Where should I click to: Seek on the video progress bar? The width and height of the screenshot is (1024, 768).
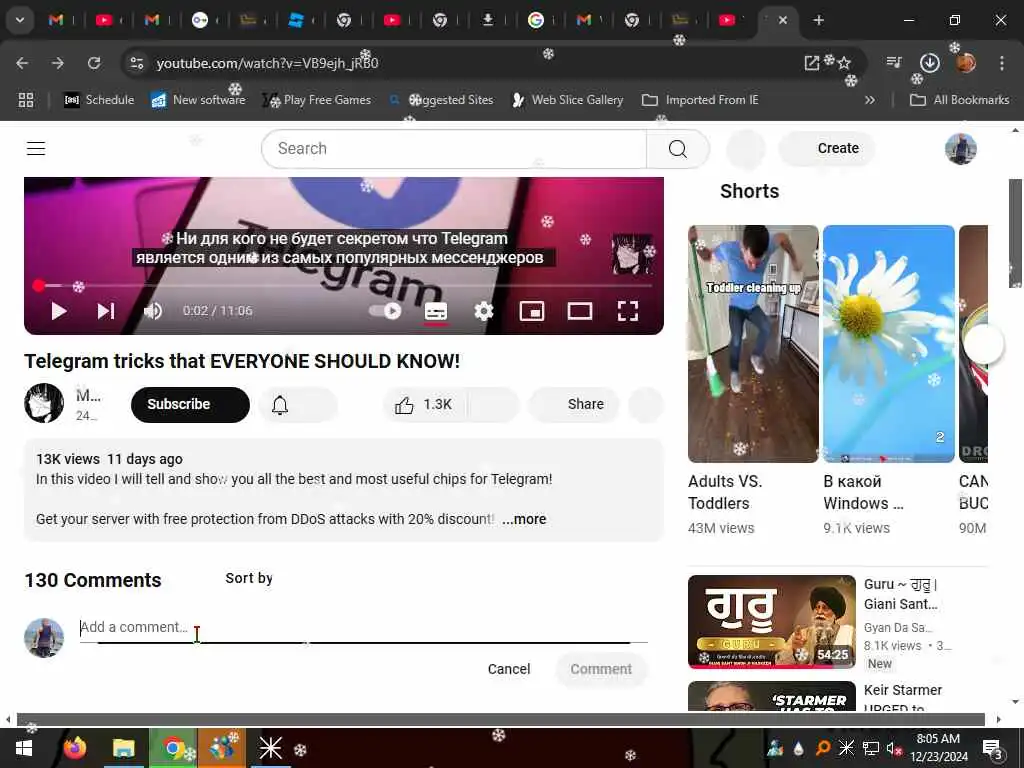[344, 285]
